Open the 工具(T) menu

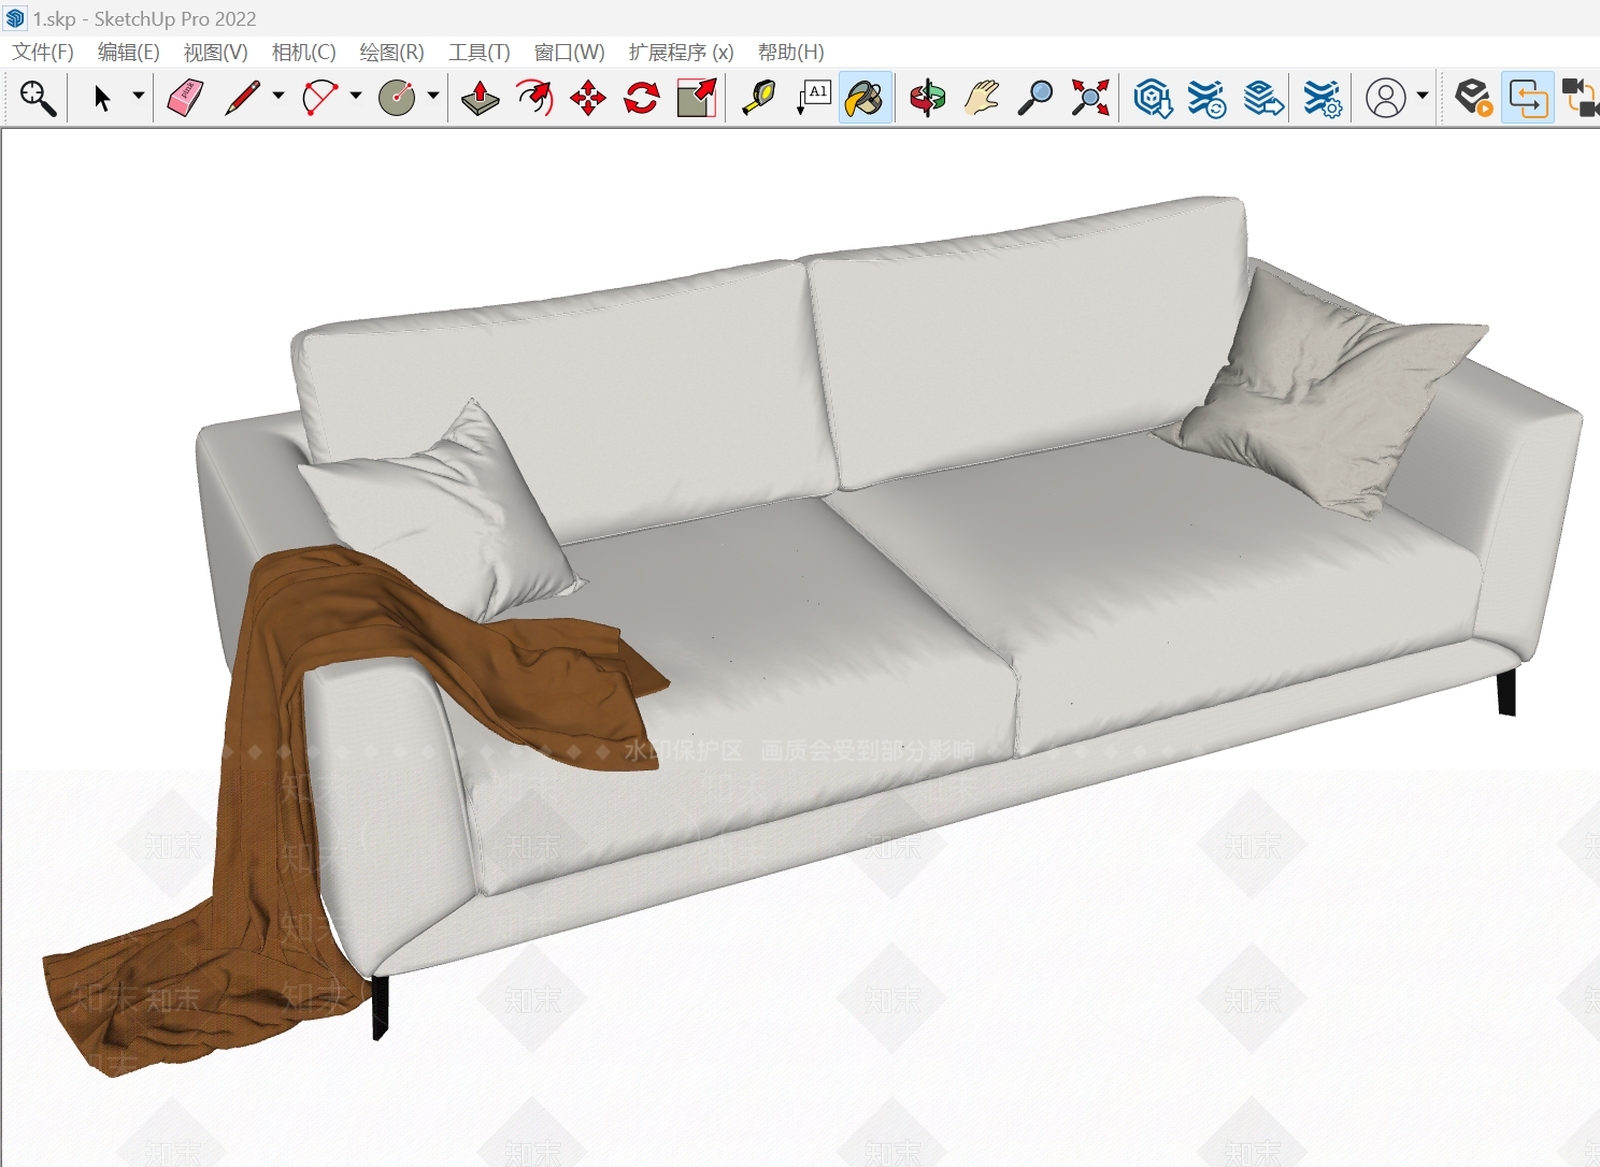pyautogui.click(x=479, y=52)
